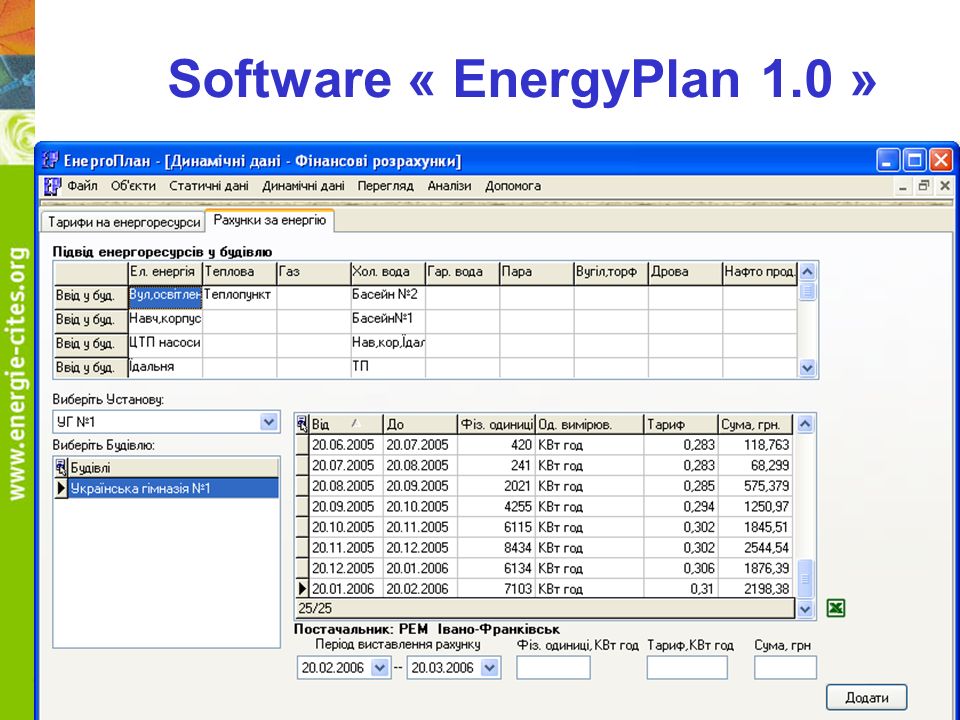Click dropdown arrow beside 25/25 record counter

click(805, 609)
